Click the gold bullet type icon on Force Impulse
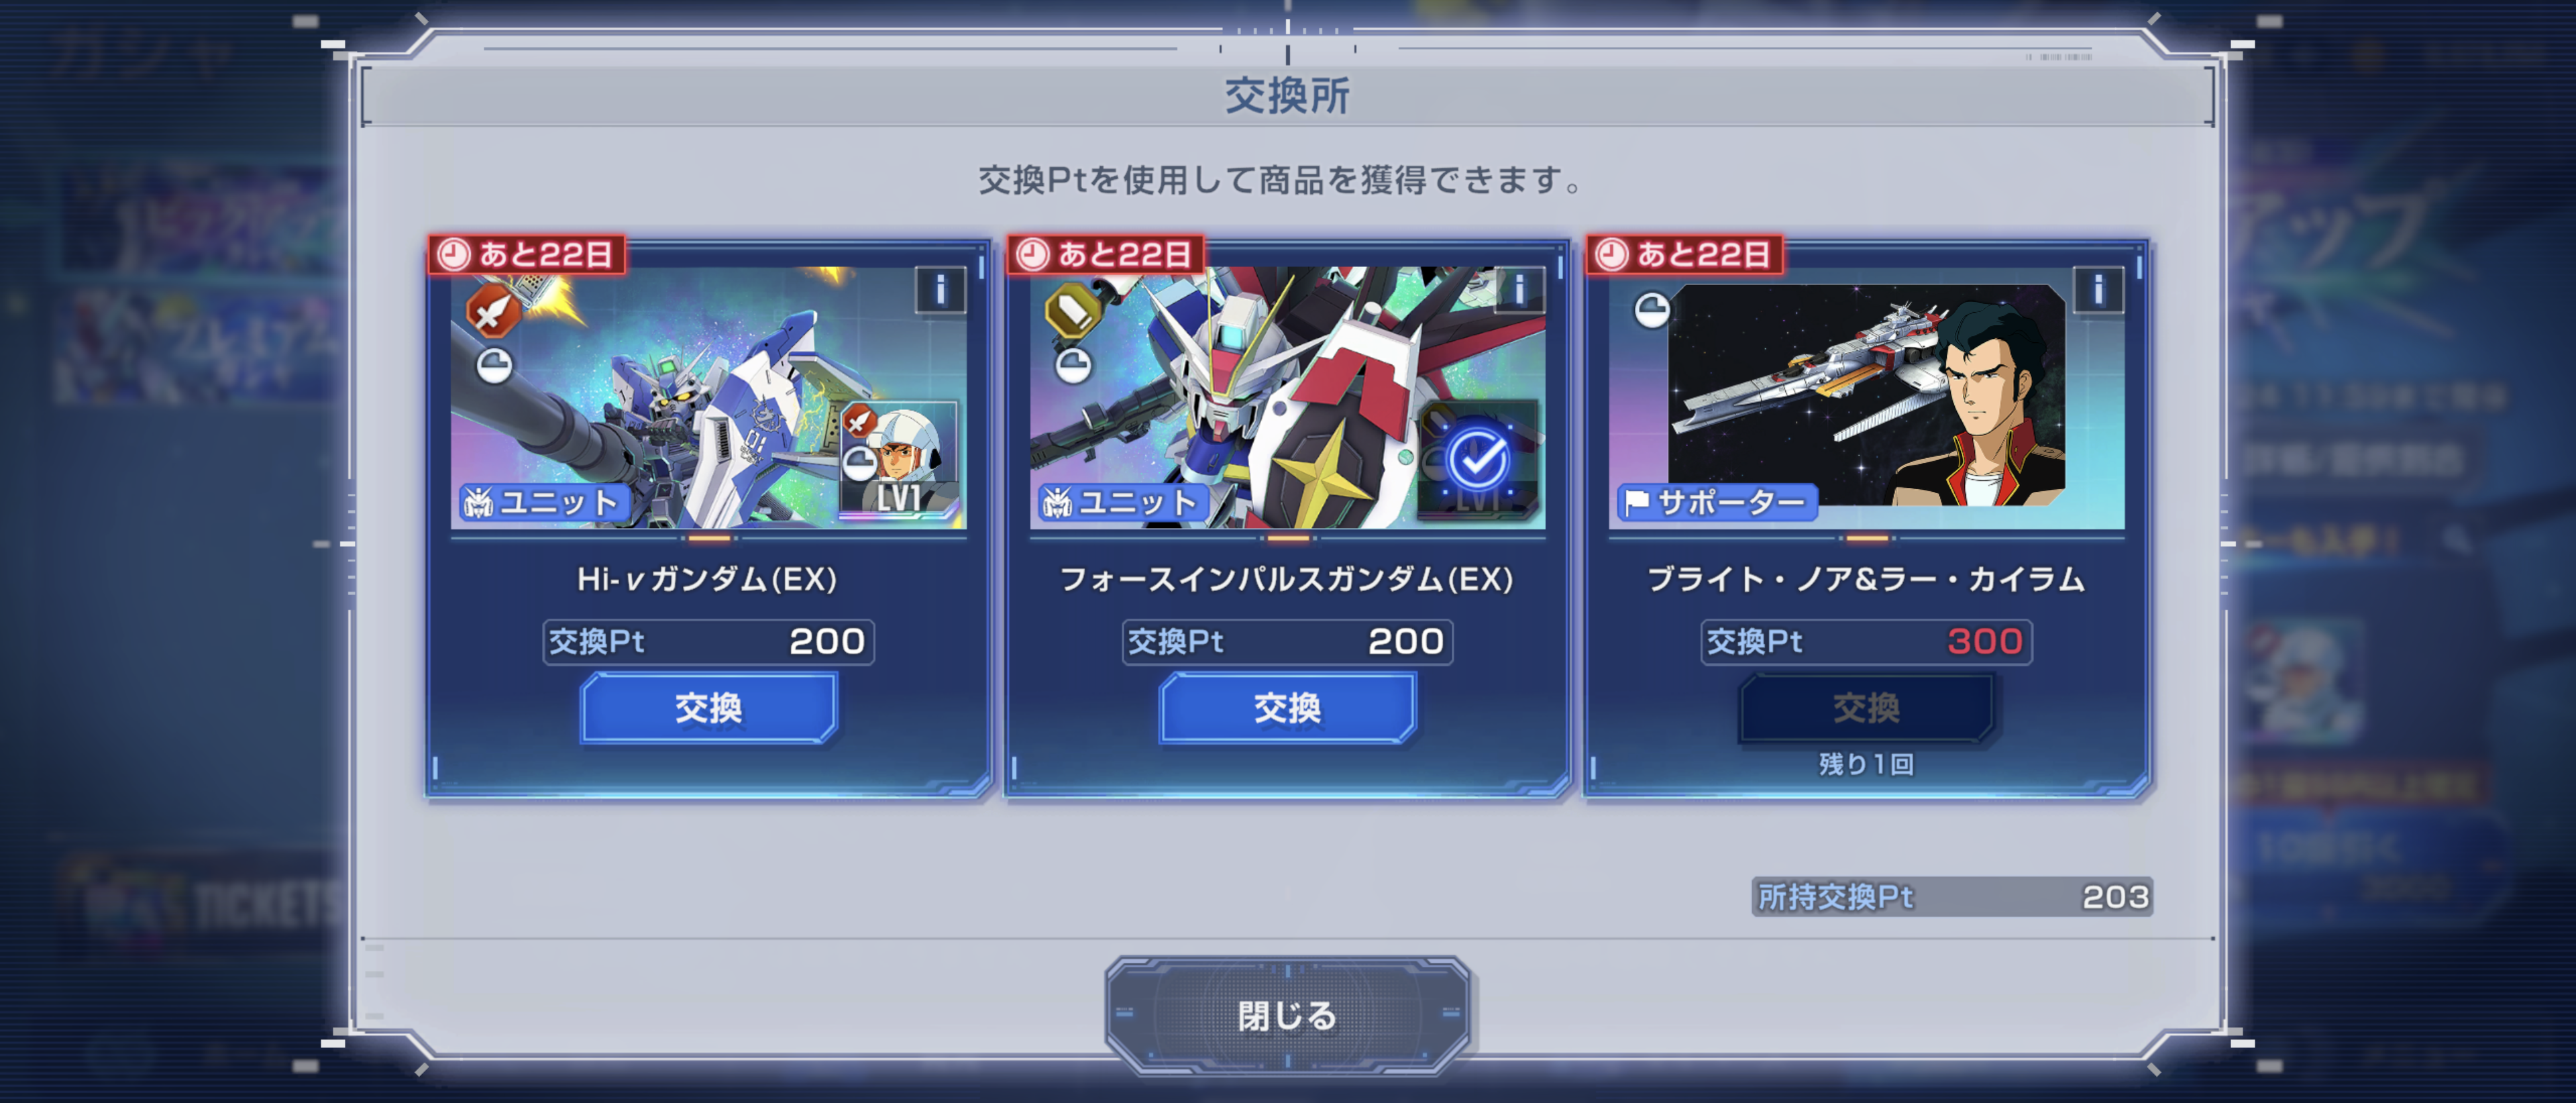This screenshot has width=2576, height=1103. [x=1072, y=311]
